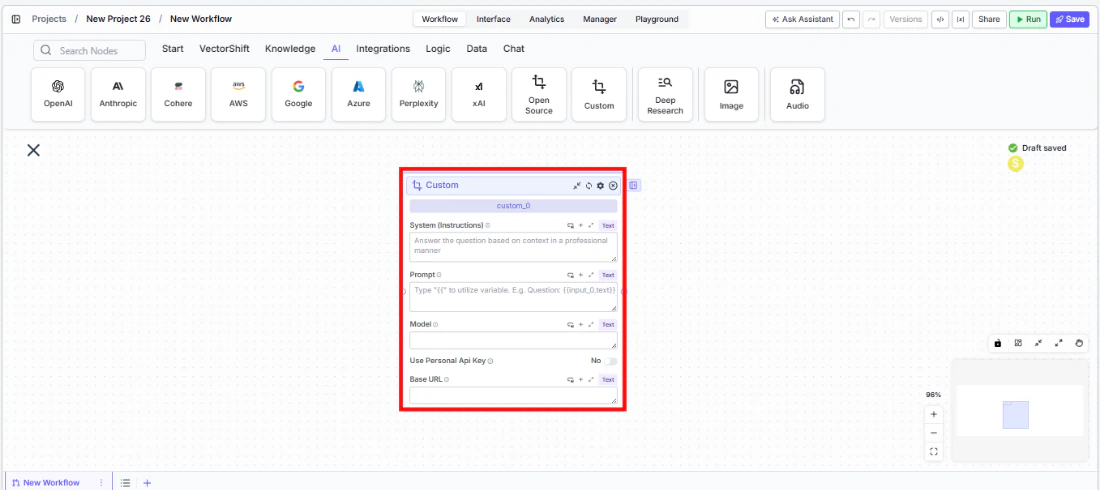Add an Azure node
Image resolution: width=1100 pixels, height=490 pixels.
358,94
